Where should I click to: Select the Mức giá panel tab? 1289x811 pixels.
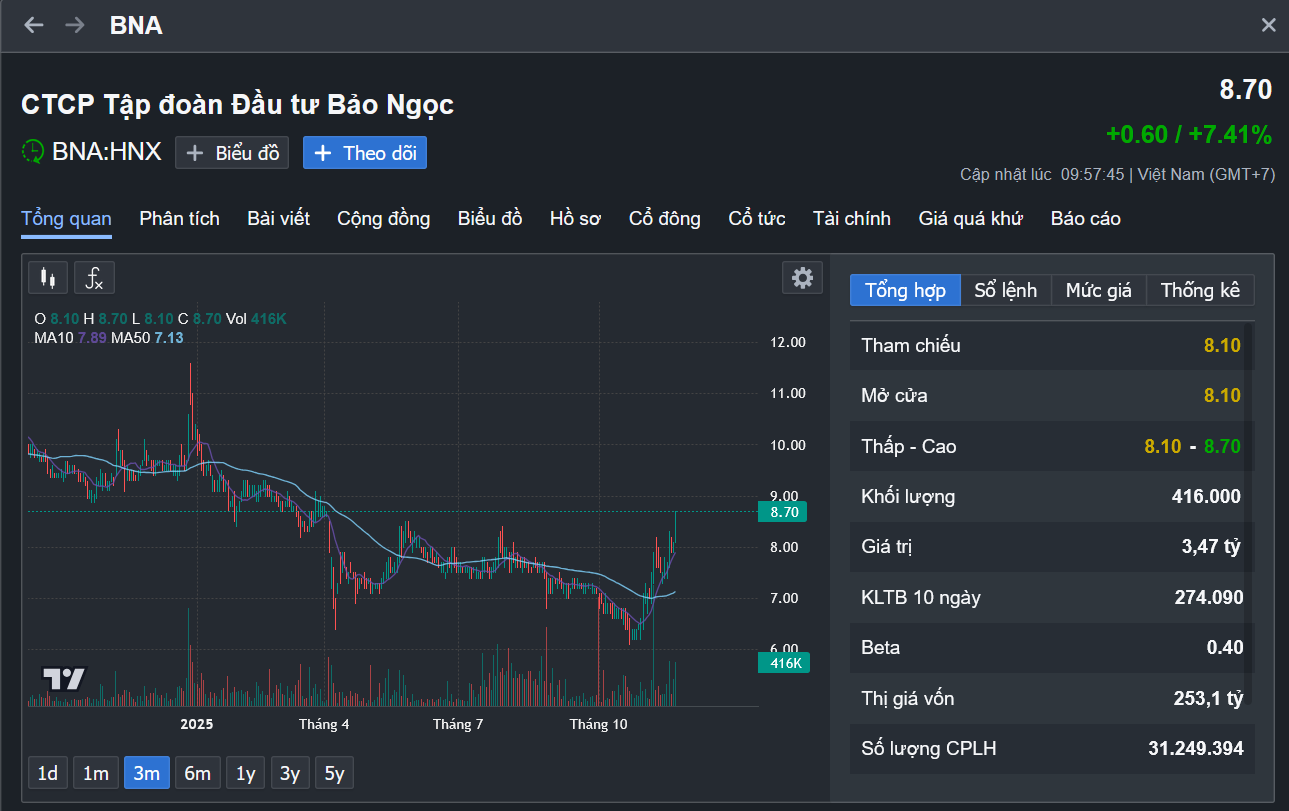point(1099,290)
